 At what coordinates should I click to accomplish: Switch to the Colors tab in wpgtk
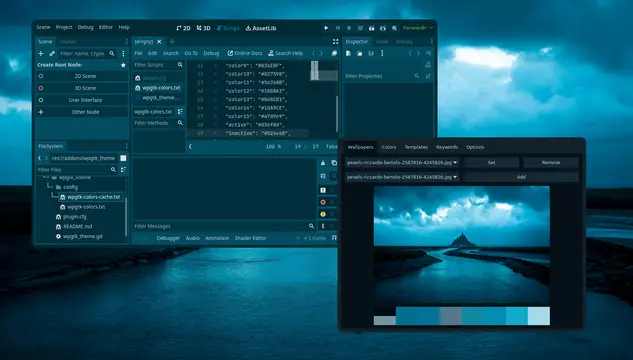click(x=389, y=147)
